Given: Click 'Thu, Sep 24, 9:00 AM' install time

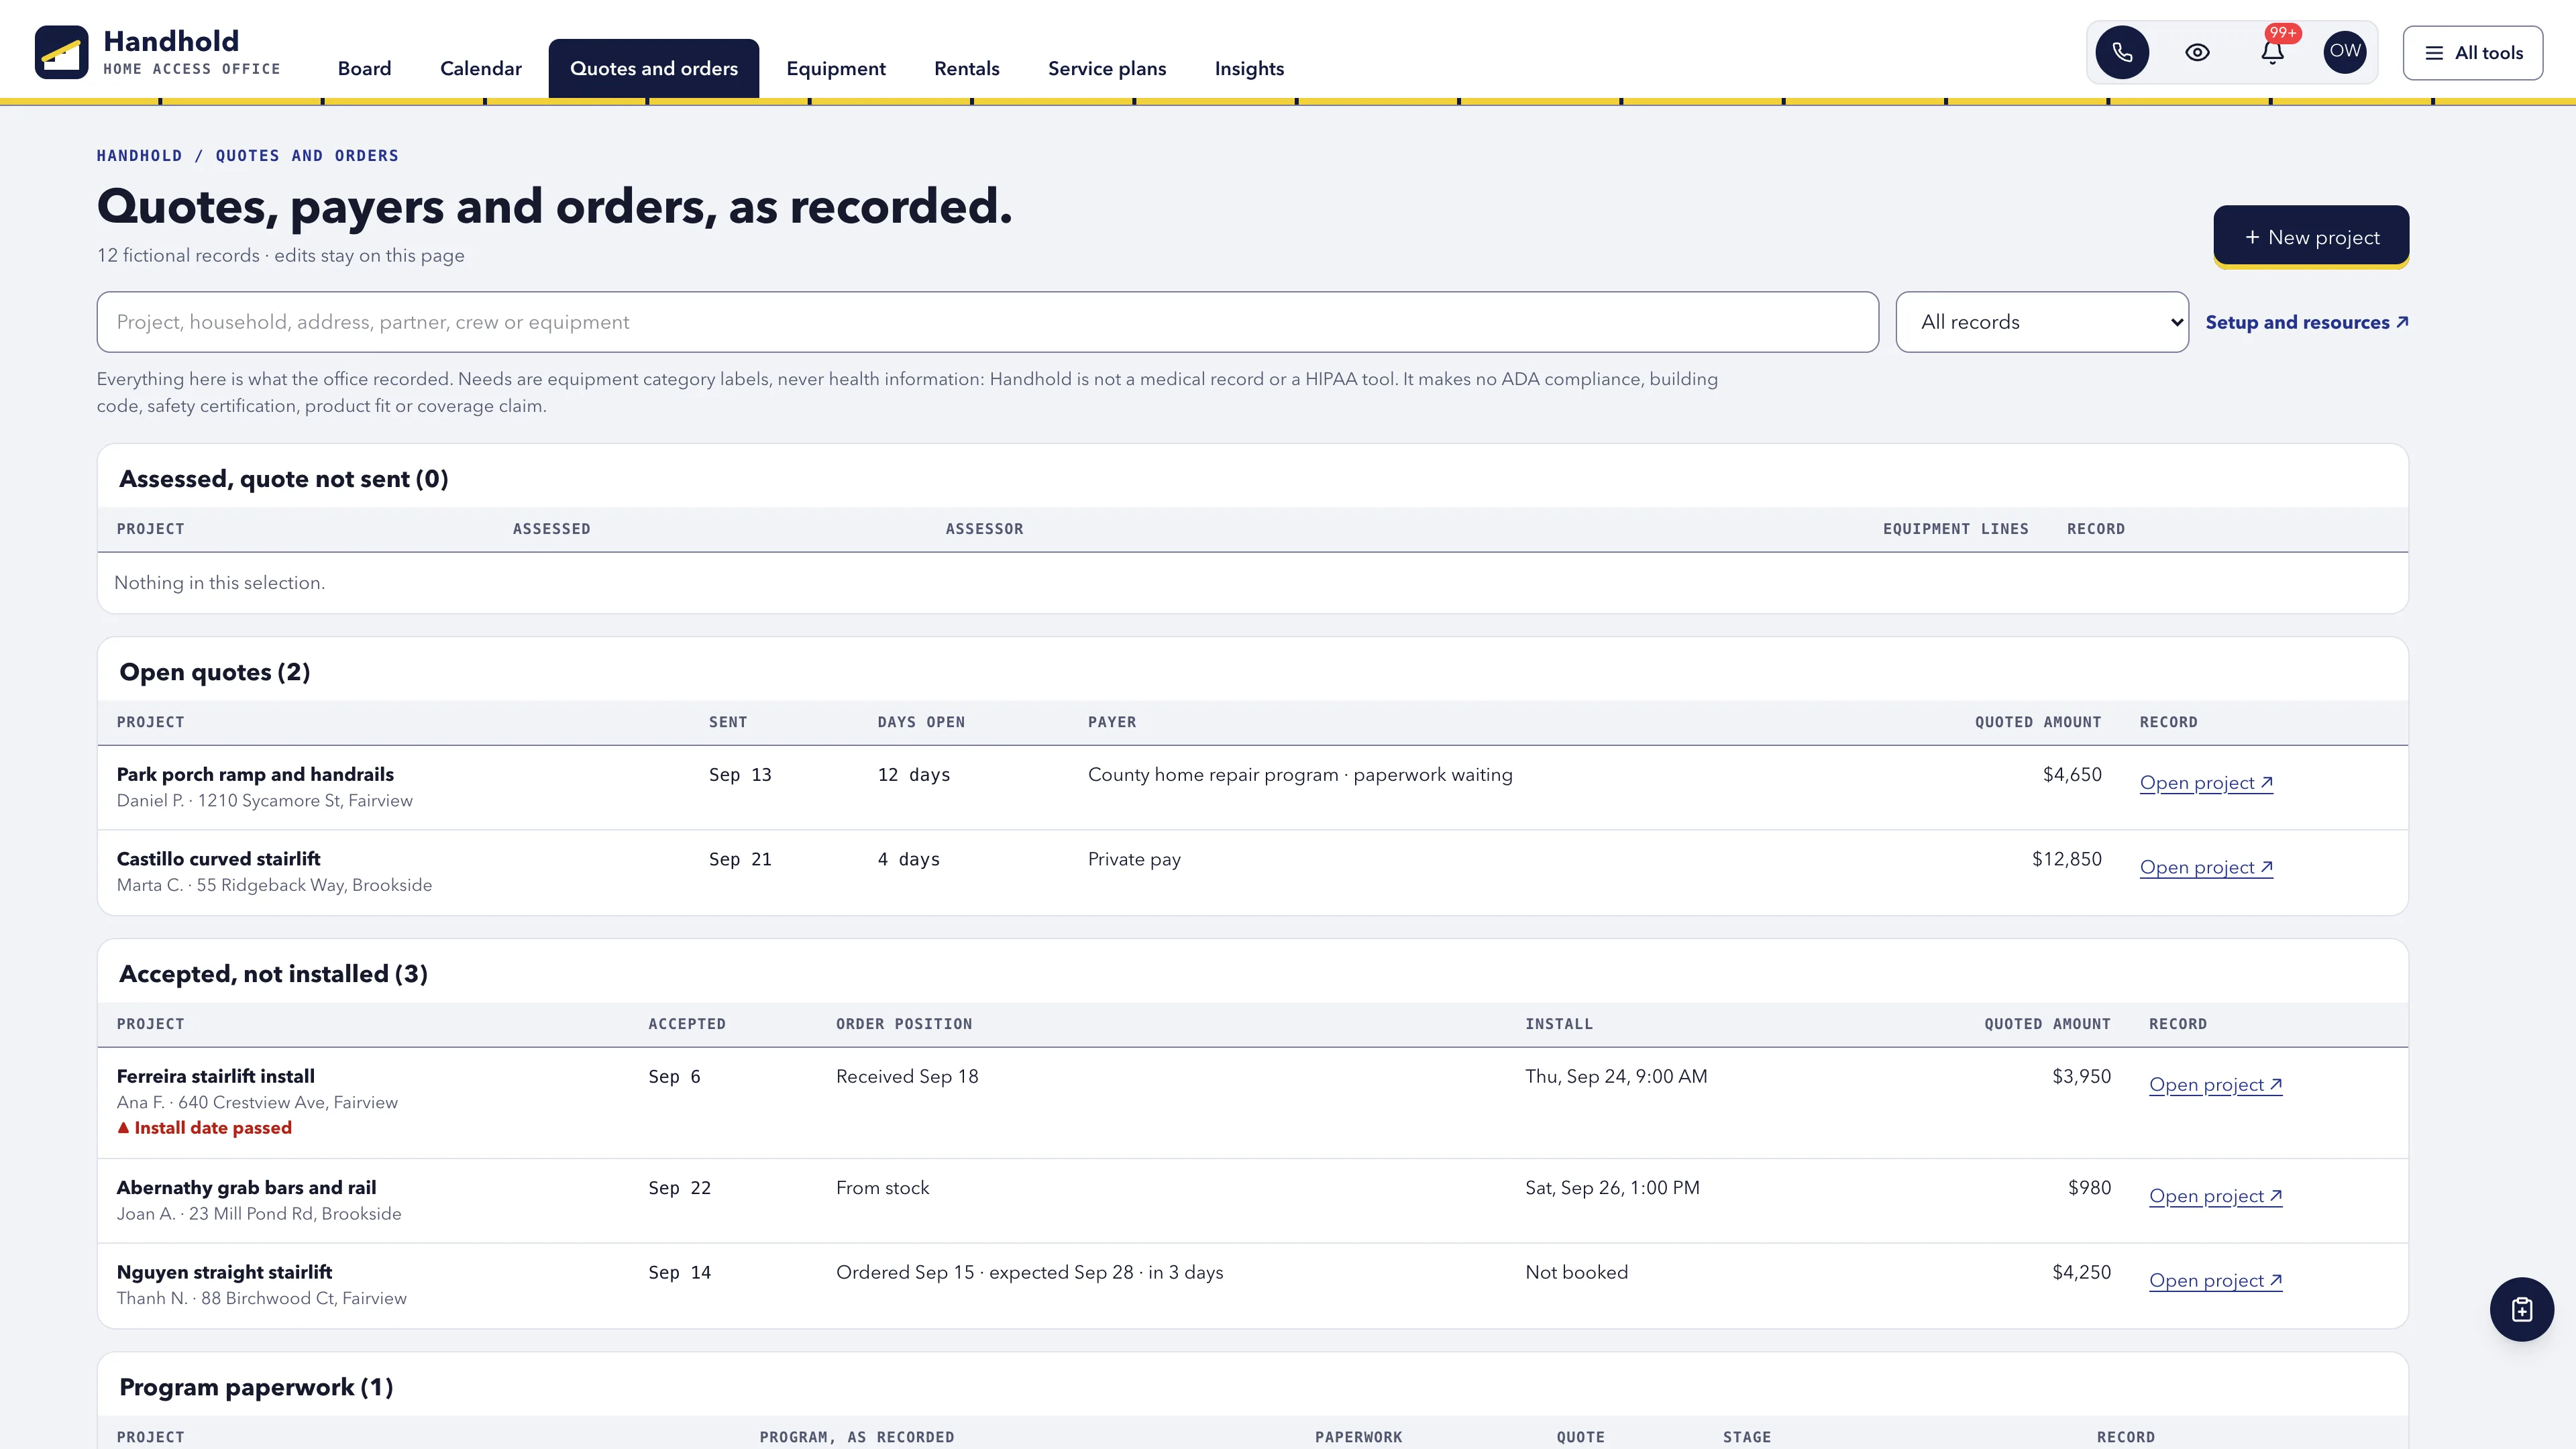Looking at the screenshot, I should coord(1616,1076).
